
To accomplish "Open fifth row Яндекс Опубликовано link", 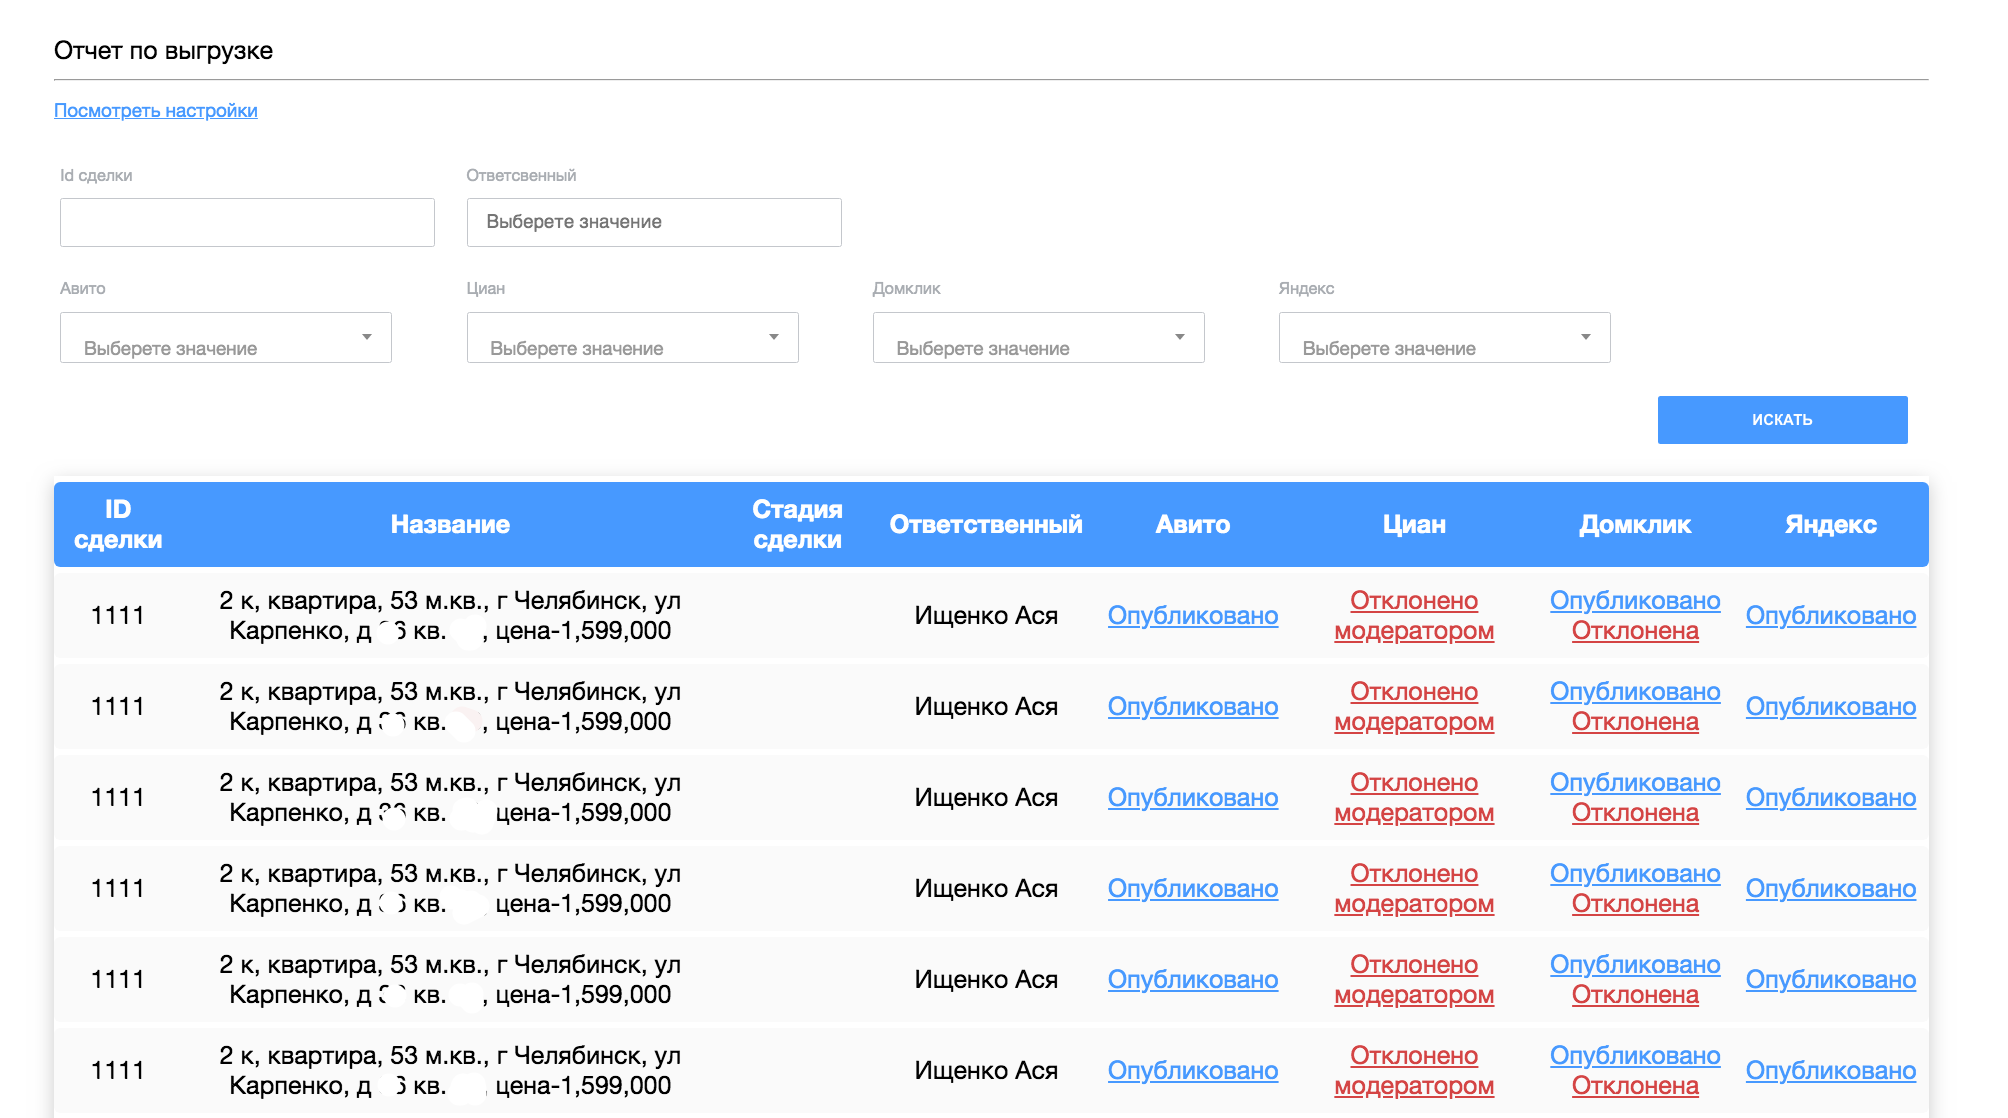I will 1830,980.
